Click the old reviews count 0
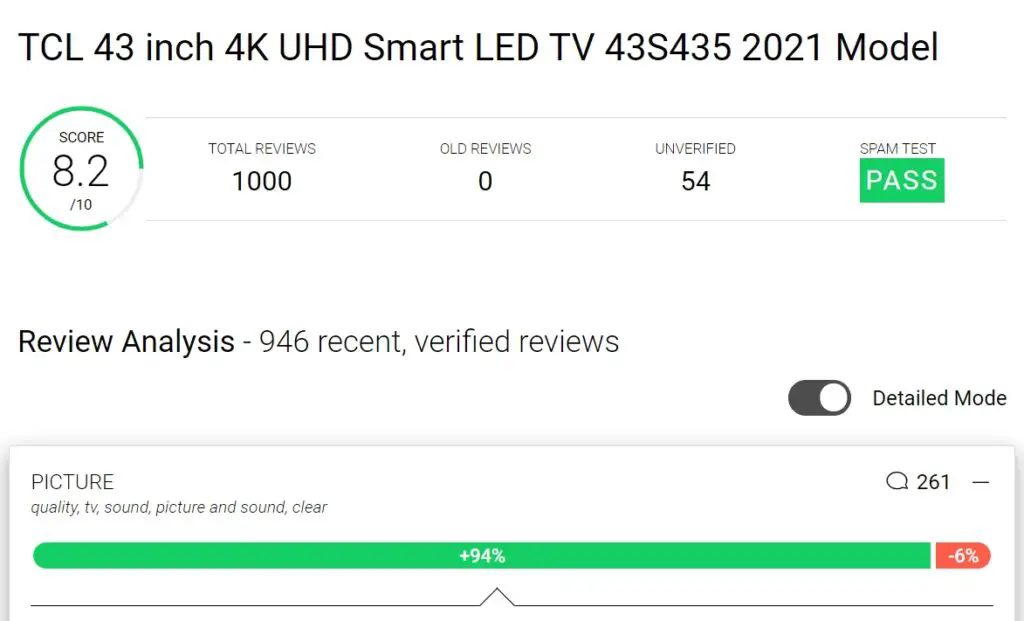This screenshot has height=621, width=1024. [x=485, y=181]
